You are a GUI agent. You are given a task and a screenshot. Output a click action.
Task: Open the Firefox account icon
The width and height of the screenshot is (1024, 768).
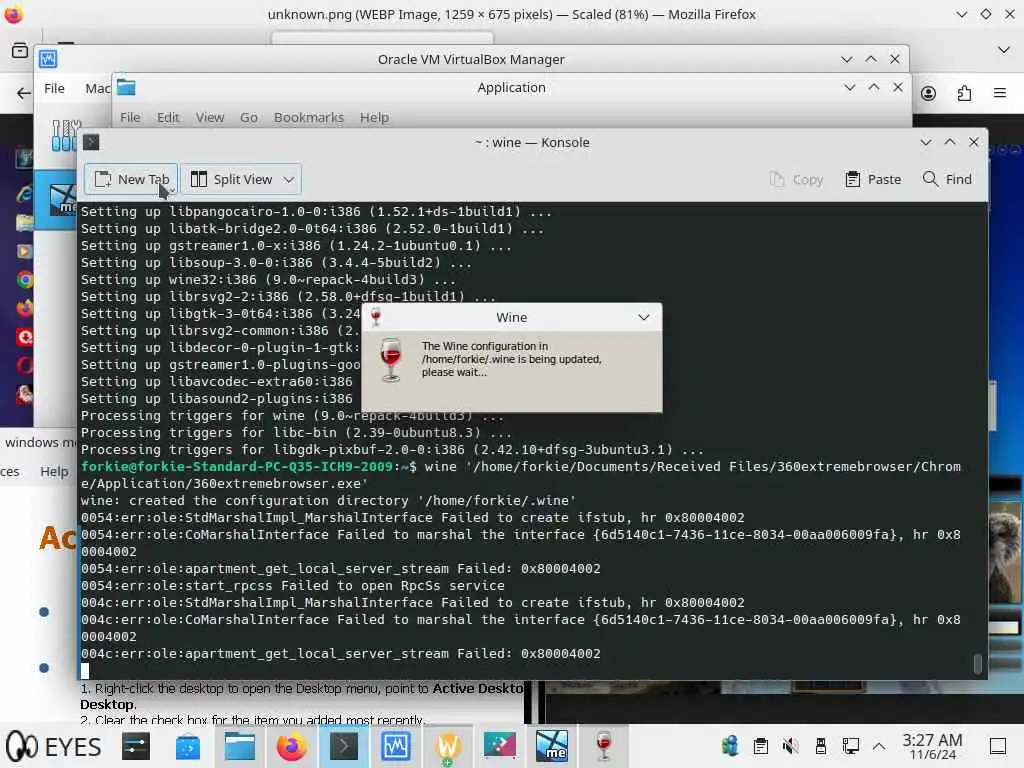click(928, 93)
